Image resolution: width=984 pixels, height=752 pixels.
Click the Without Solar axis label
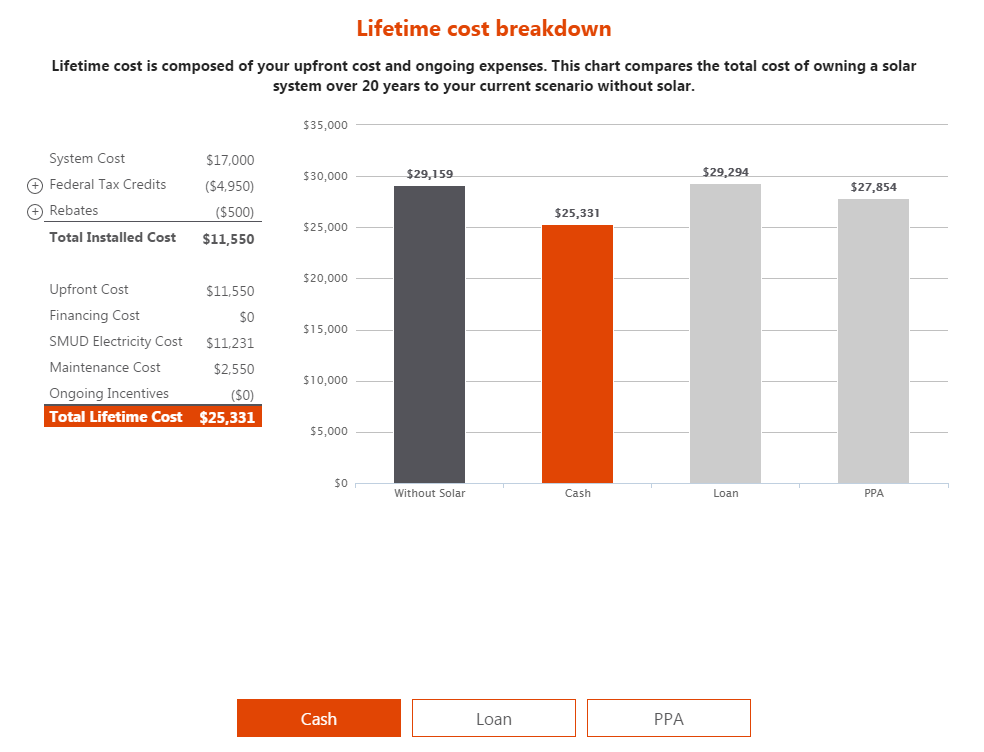(429, 494)
